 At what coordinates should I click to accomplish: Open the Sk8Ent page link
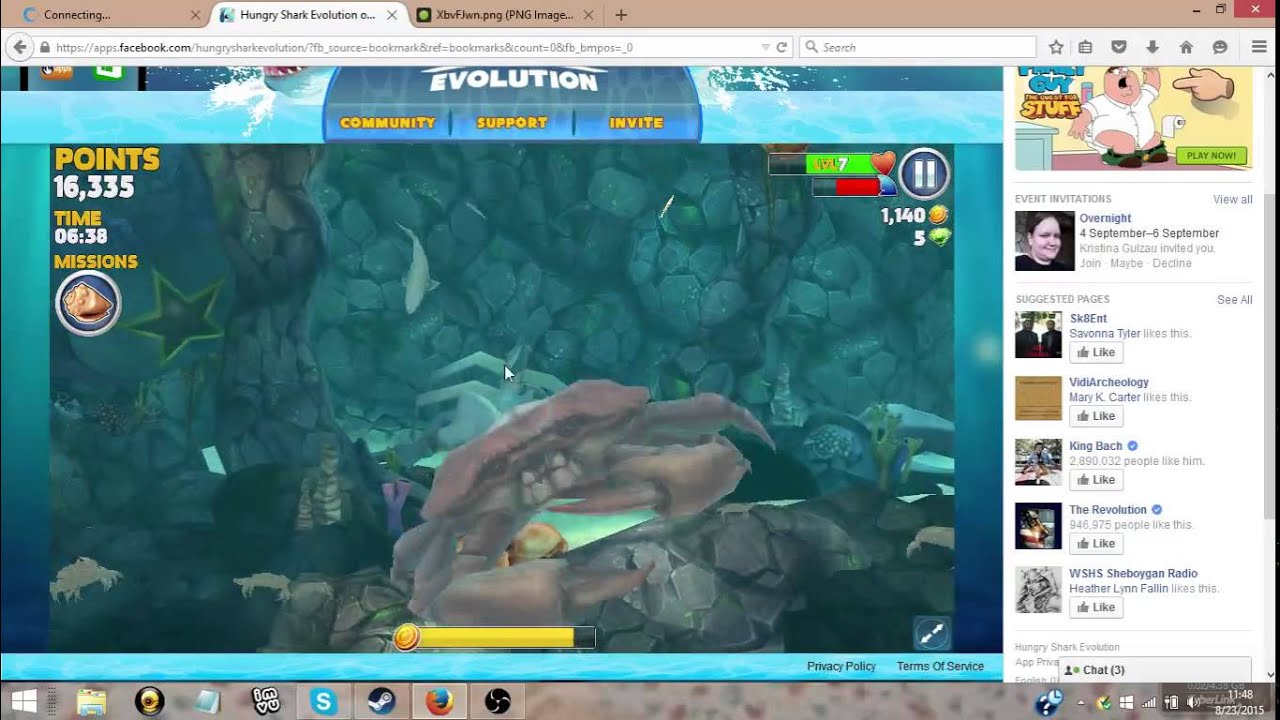click(x=1088, y=318)
